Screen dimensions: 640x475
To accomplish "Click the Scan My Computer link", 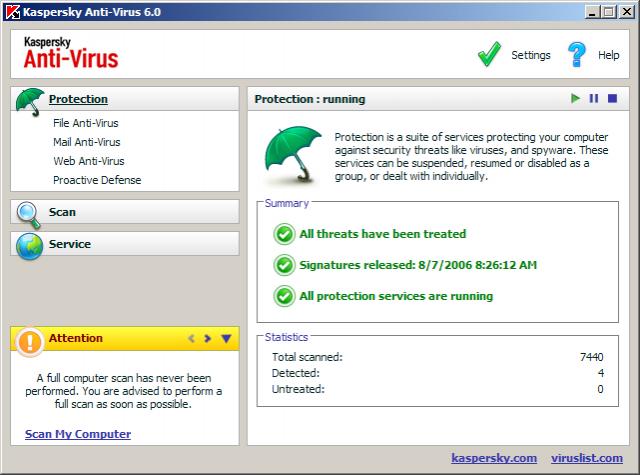I will [78, 434].
